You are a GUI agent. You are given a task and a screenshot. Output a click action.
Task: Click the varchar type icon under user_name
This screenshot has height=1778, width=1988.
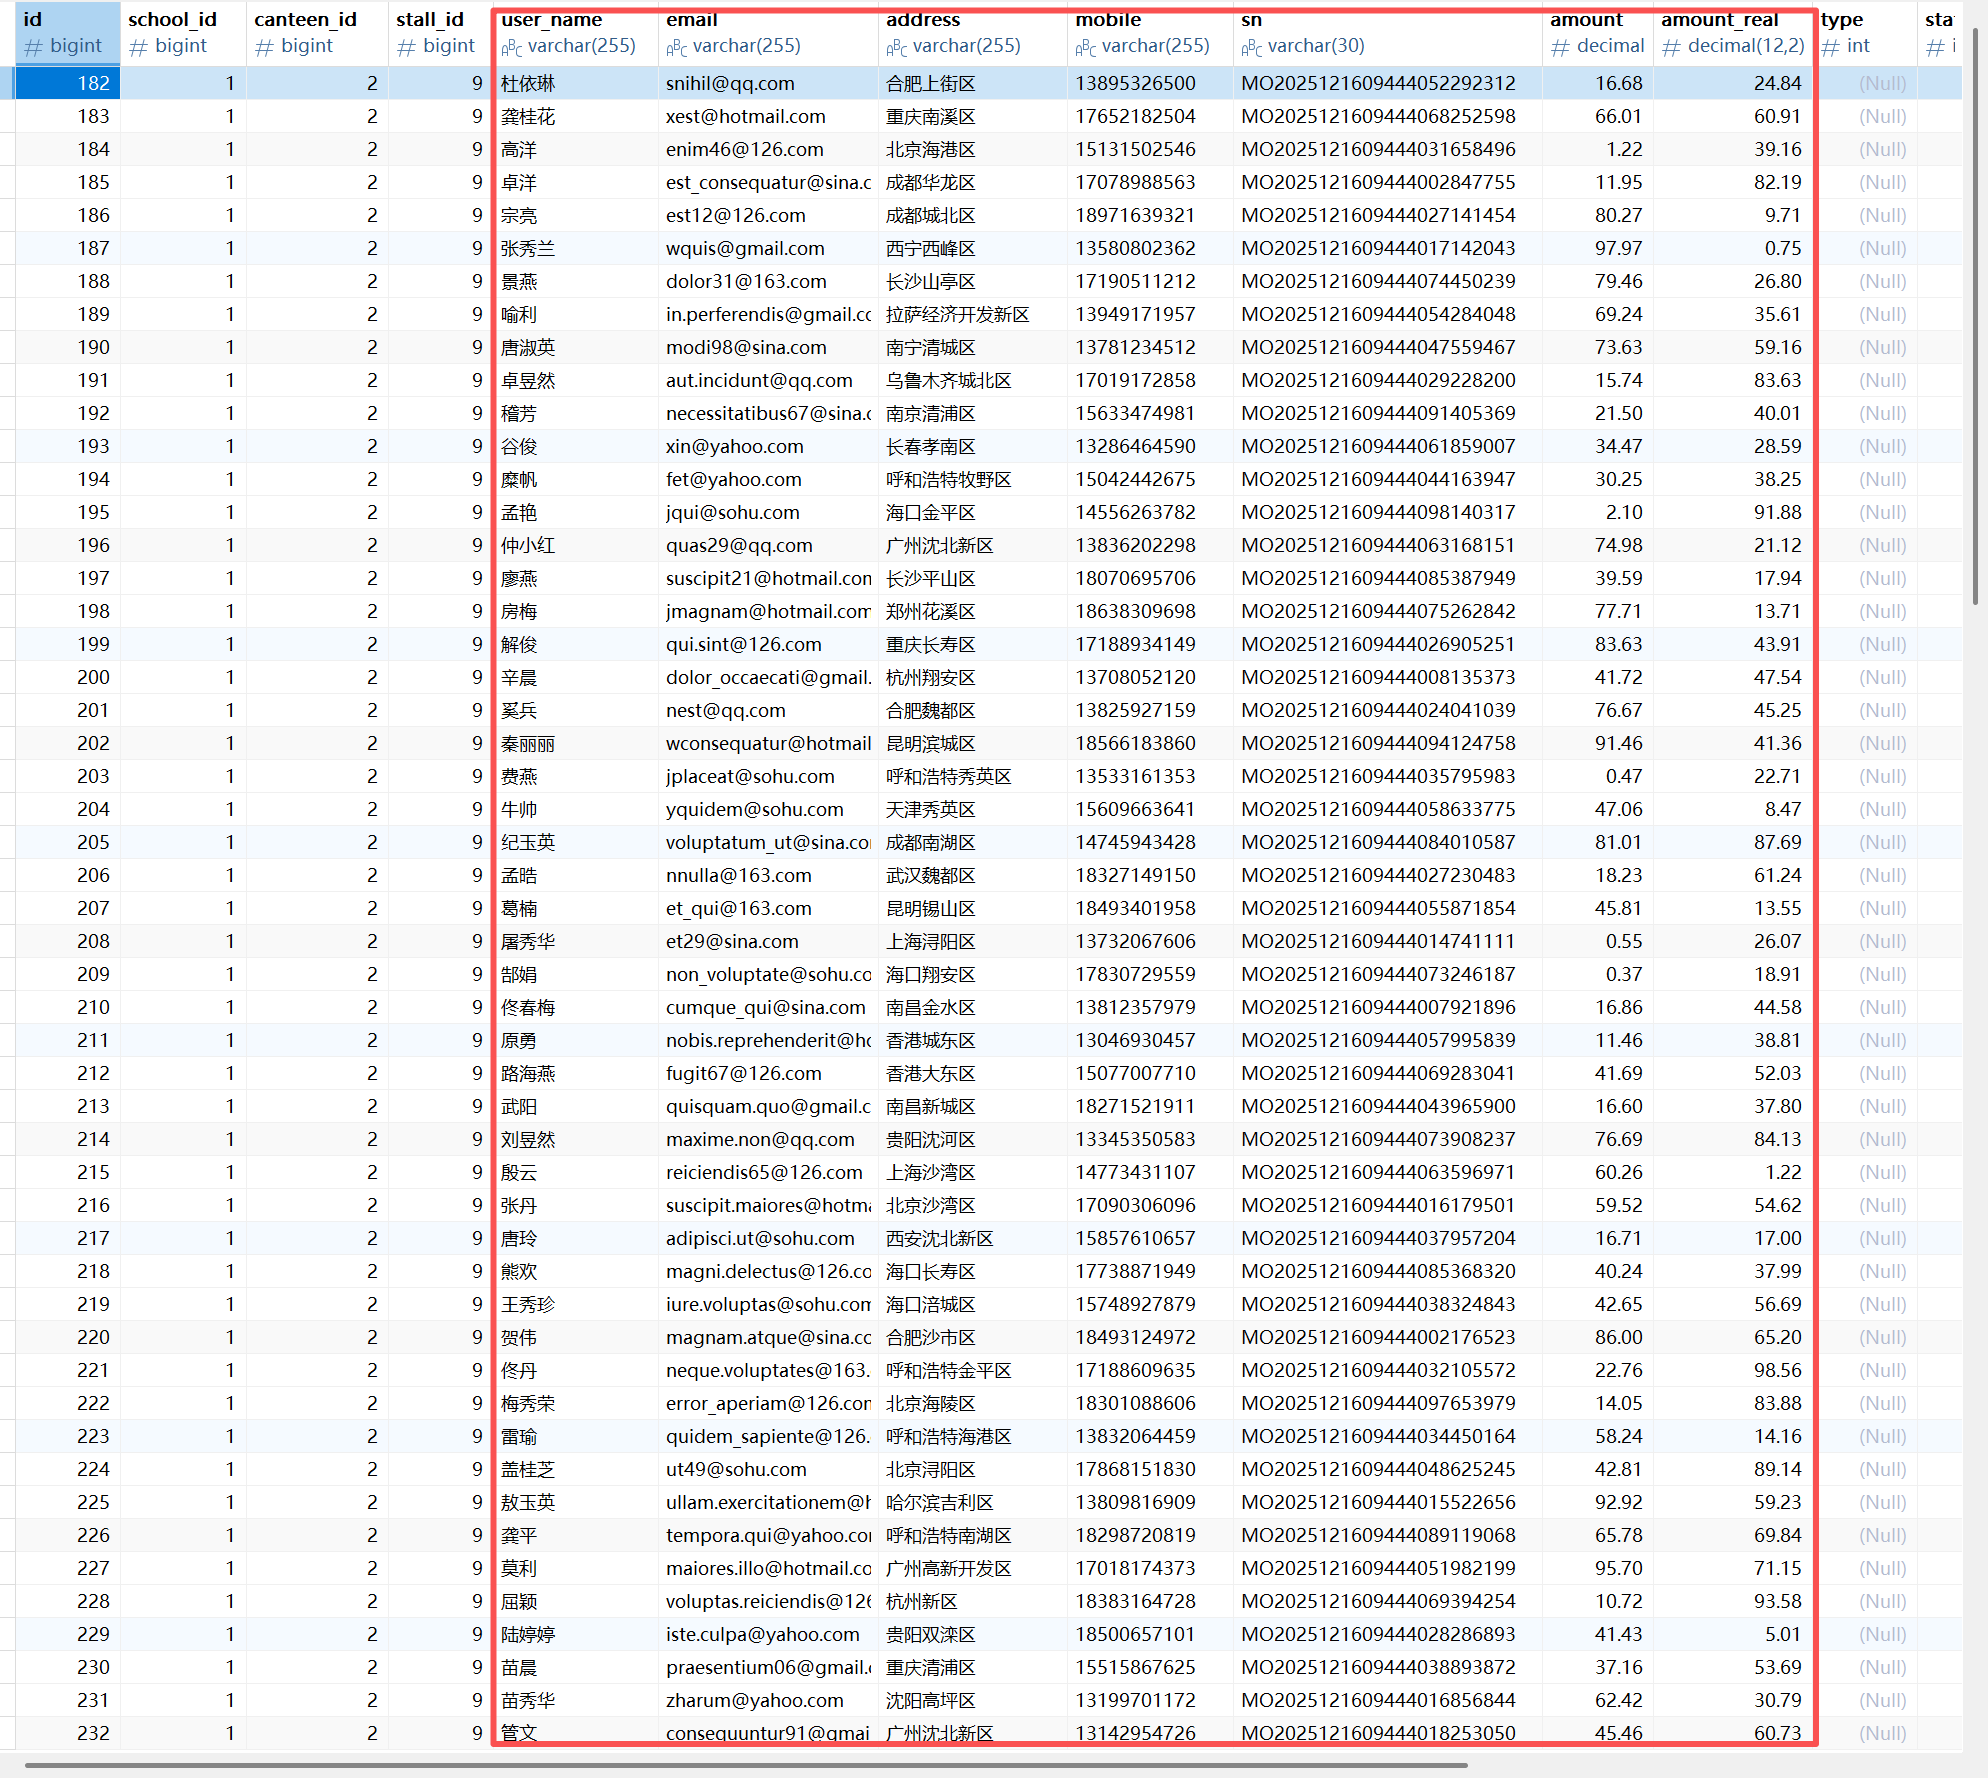511,47
